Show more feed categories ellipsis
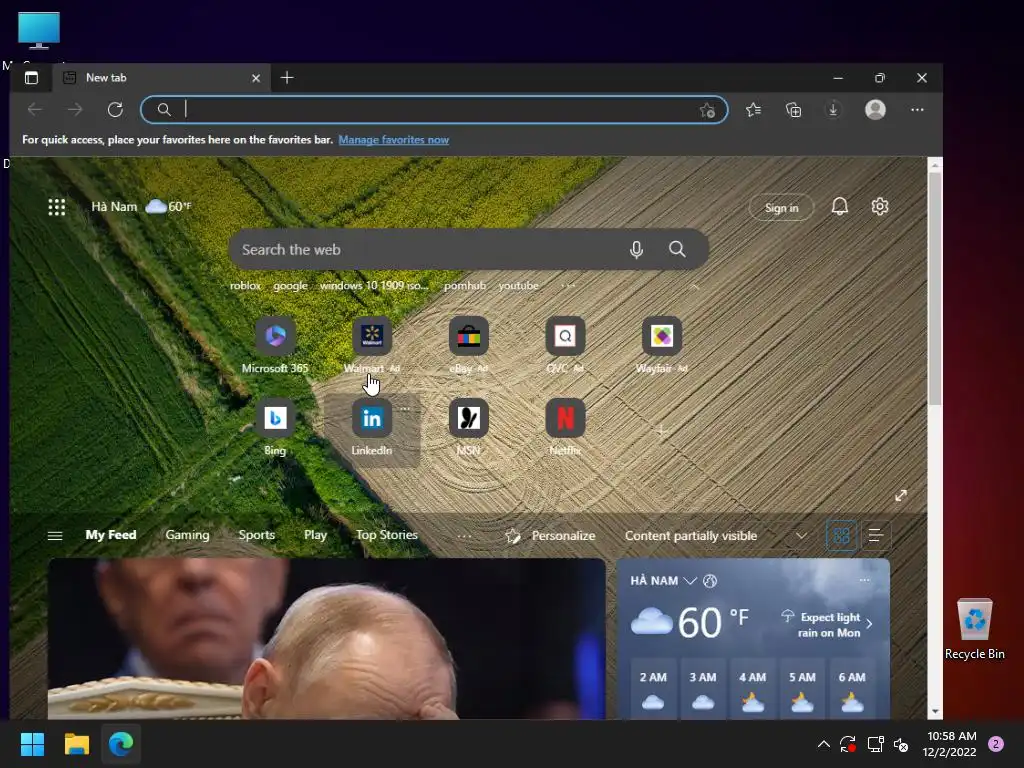This screenshot has width=1024, height=768. pos(464,536)
